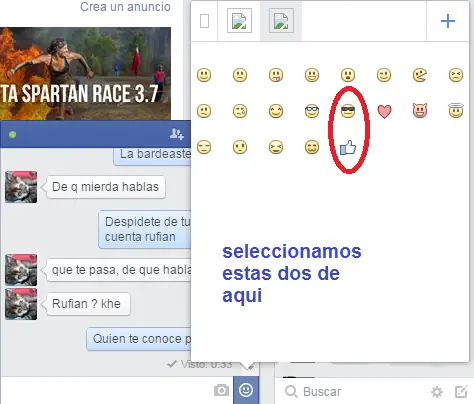
Task: Add friends to chat icon
Action: 177,134
